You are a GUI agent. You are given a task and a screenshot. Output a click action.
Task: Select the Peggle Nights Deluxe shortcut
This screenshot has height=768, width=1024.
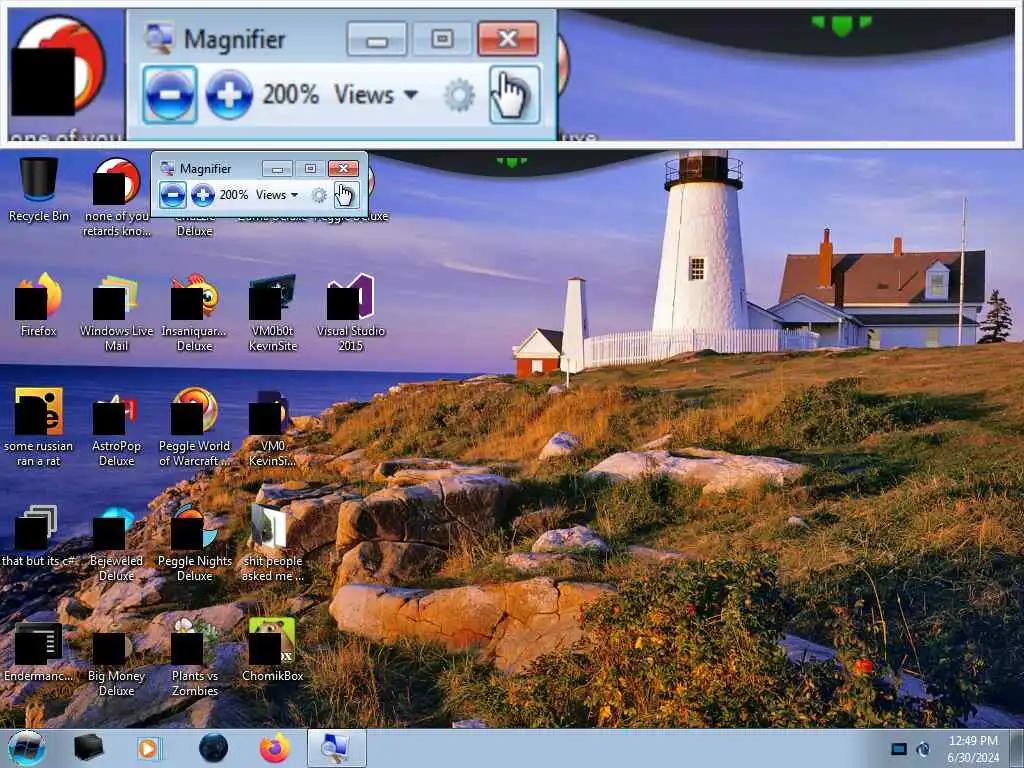click(195, 541)
